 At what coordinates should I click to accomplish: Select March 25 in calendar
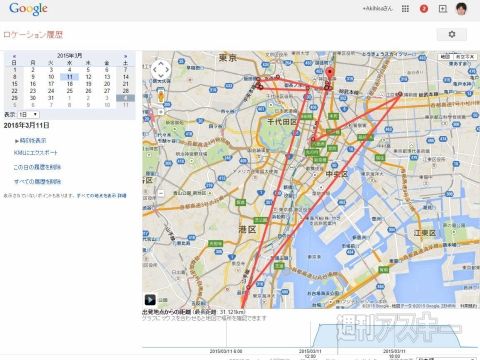(70, 91)
